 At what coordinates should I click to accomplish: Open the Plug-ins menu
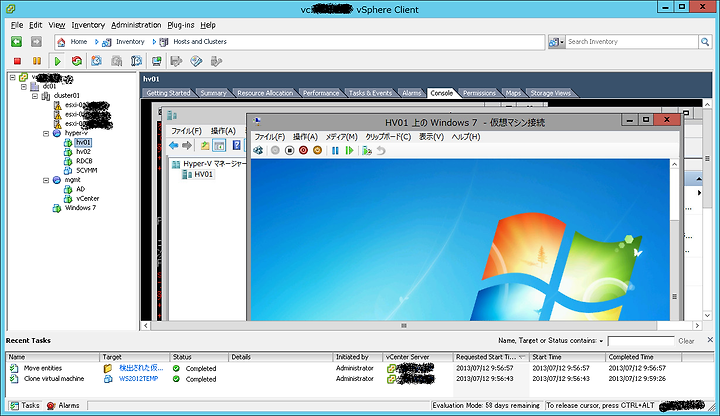point(181,25)
